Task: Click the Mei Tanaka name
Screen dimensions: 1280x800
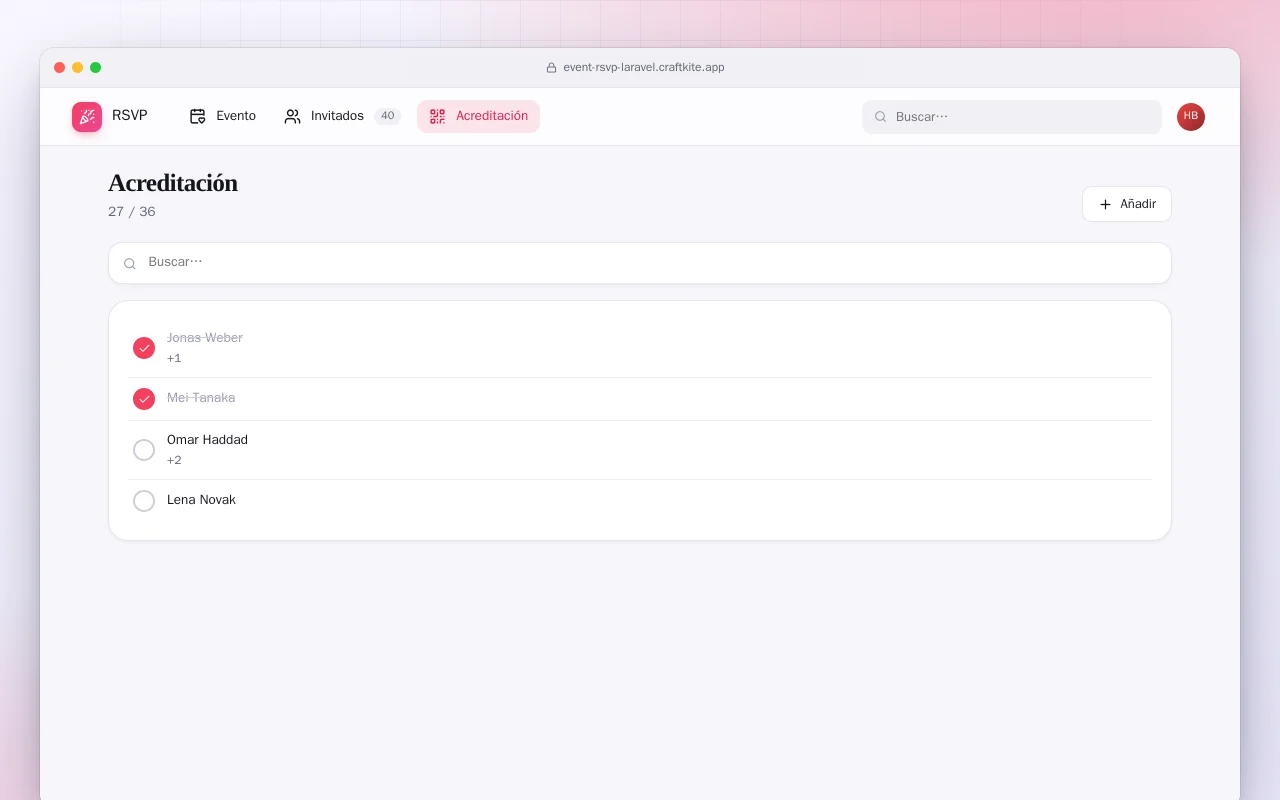Action: 201,398
